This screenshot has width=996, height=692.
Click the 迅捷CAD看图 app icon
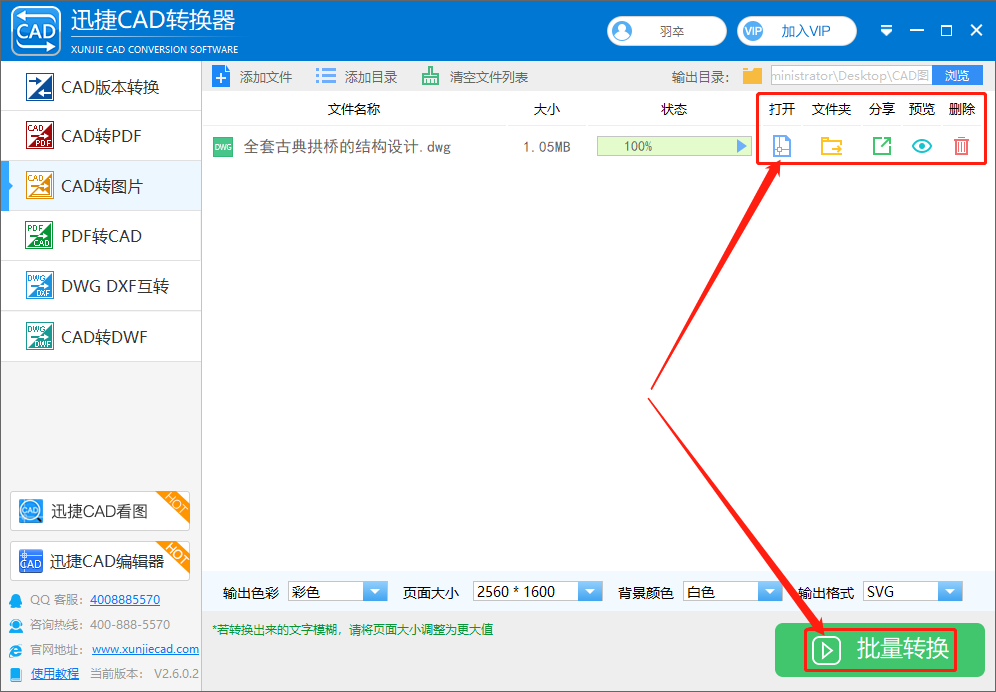[31, 511]
